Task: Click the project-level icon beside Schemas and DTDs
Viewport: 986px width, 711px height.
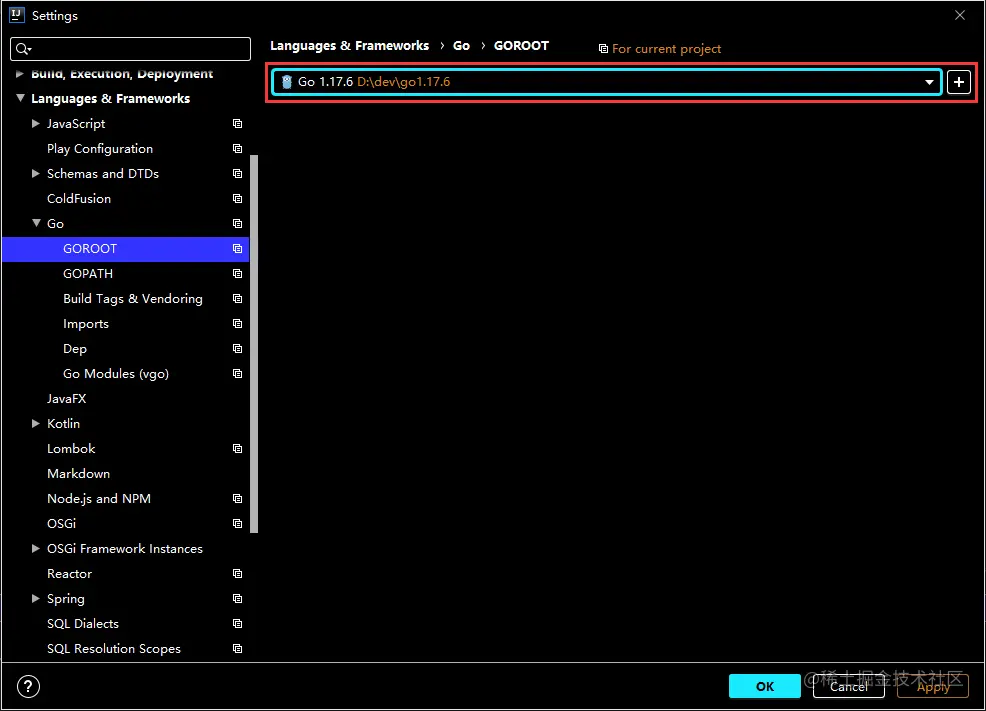Action: click(237, 174)
